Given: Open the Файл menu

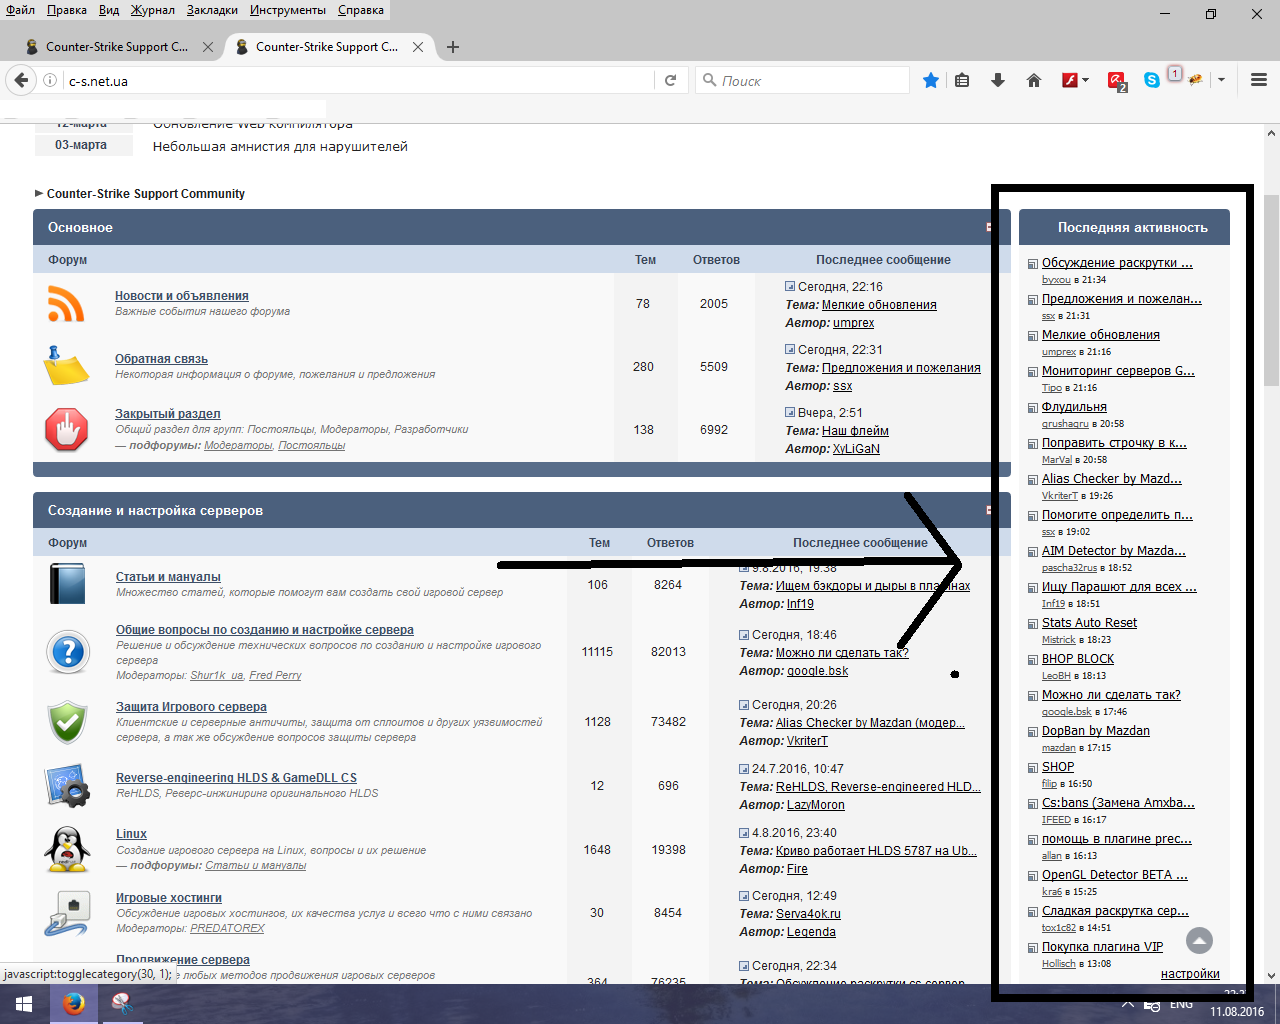Looking at the screenshot, I should coord(21,10).
